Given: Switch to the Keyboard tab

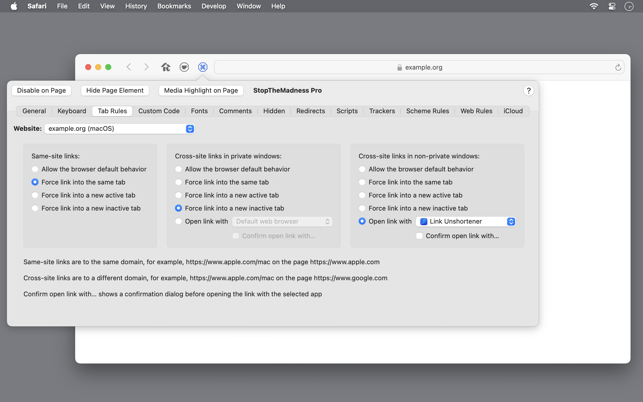Looking at the screenshot, I should point(72,111).
